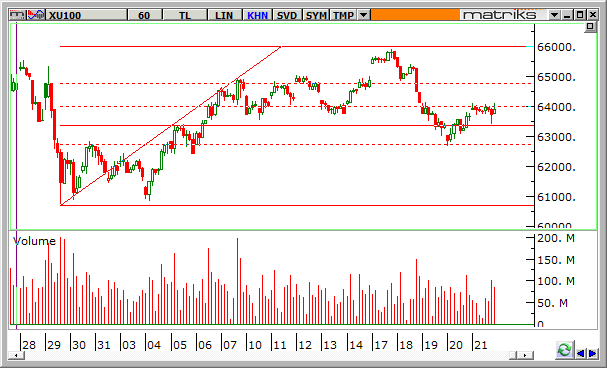Click the 200 M volume axis label
The width and height of the screenshot is (607, 368).
point(556,238)
